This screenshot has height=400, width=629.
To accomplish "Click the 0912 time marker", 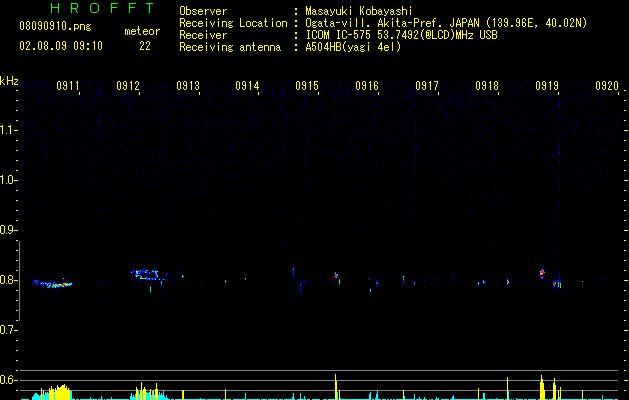I will (128, 86).
